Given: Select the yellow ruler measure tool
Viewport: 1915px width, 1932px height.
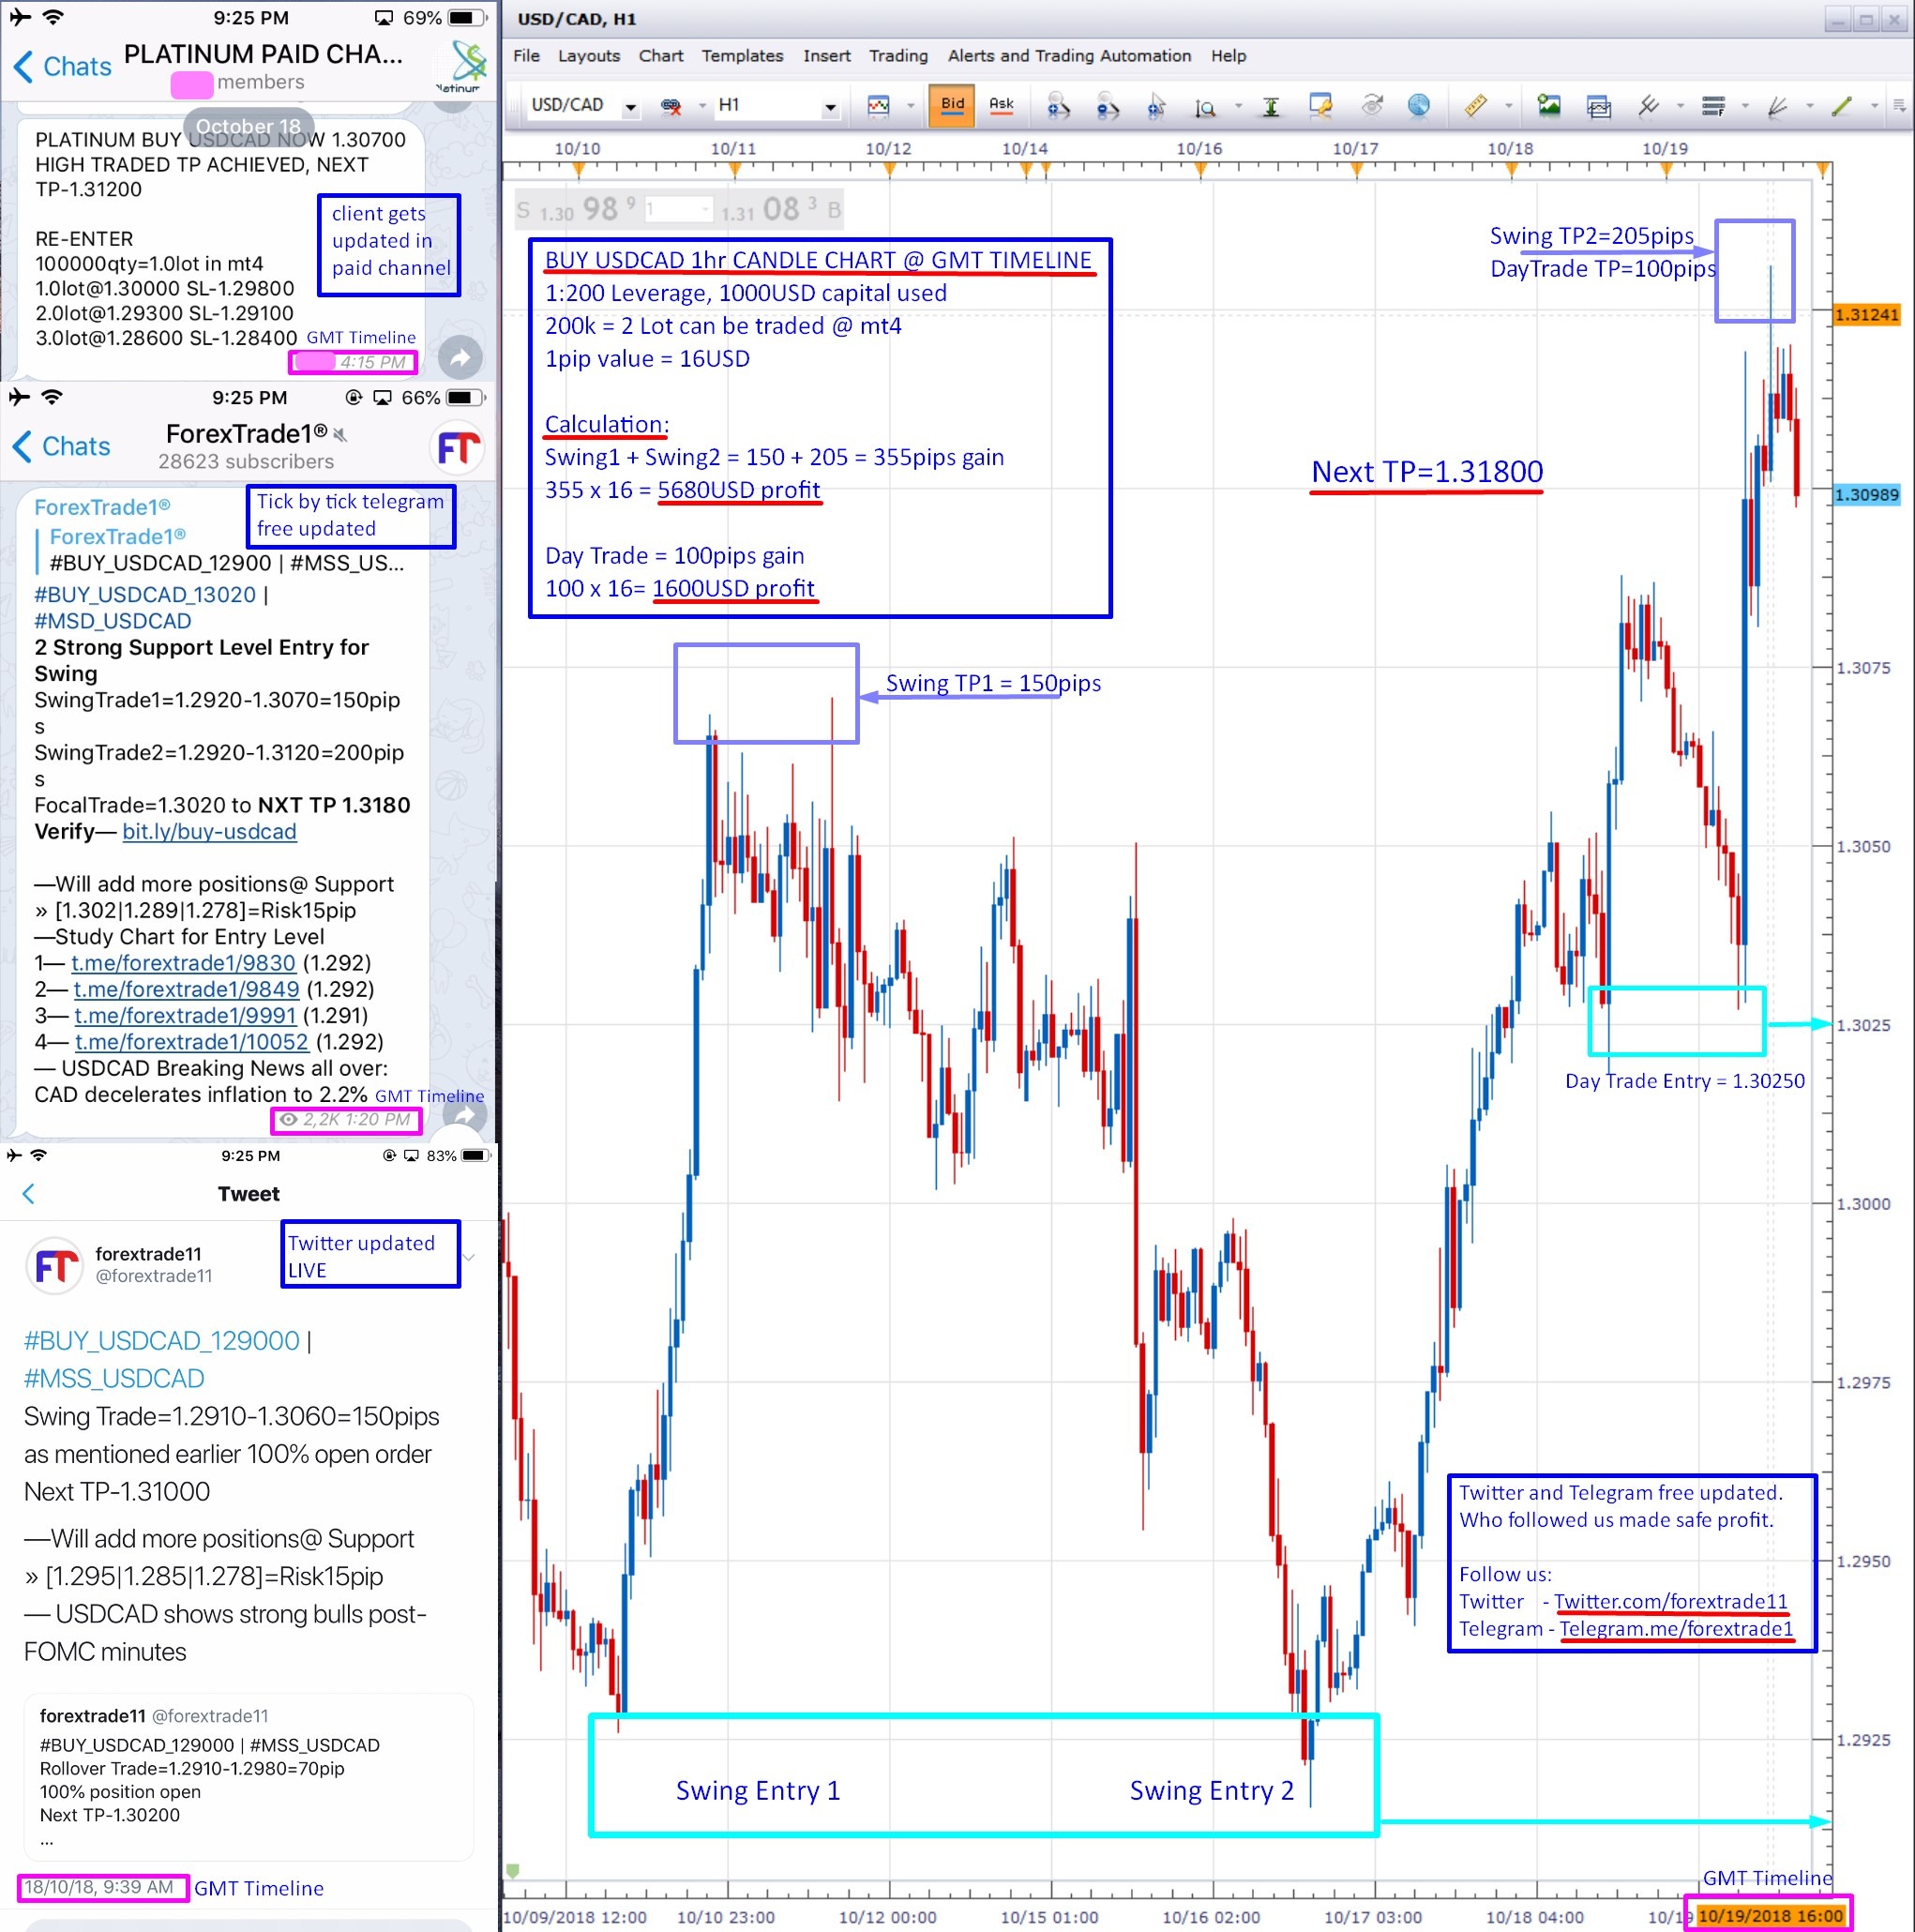Looking at the screenshot, I should coord(1475,105).
